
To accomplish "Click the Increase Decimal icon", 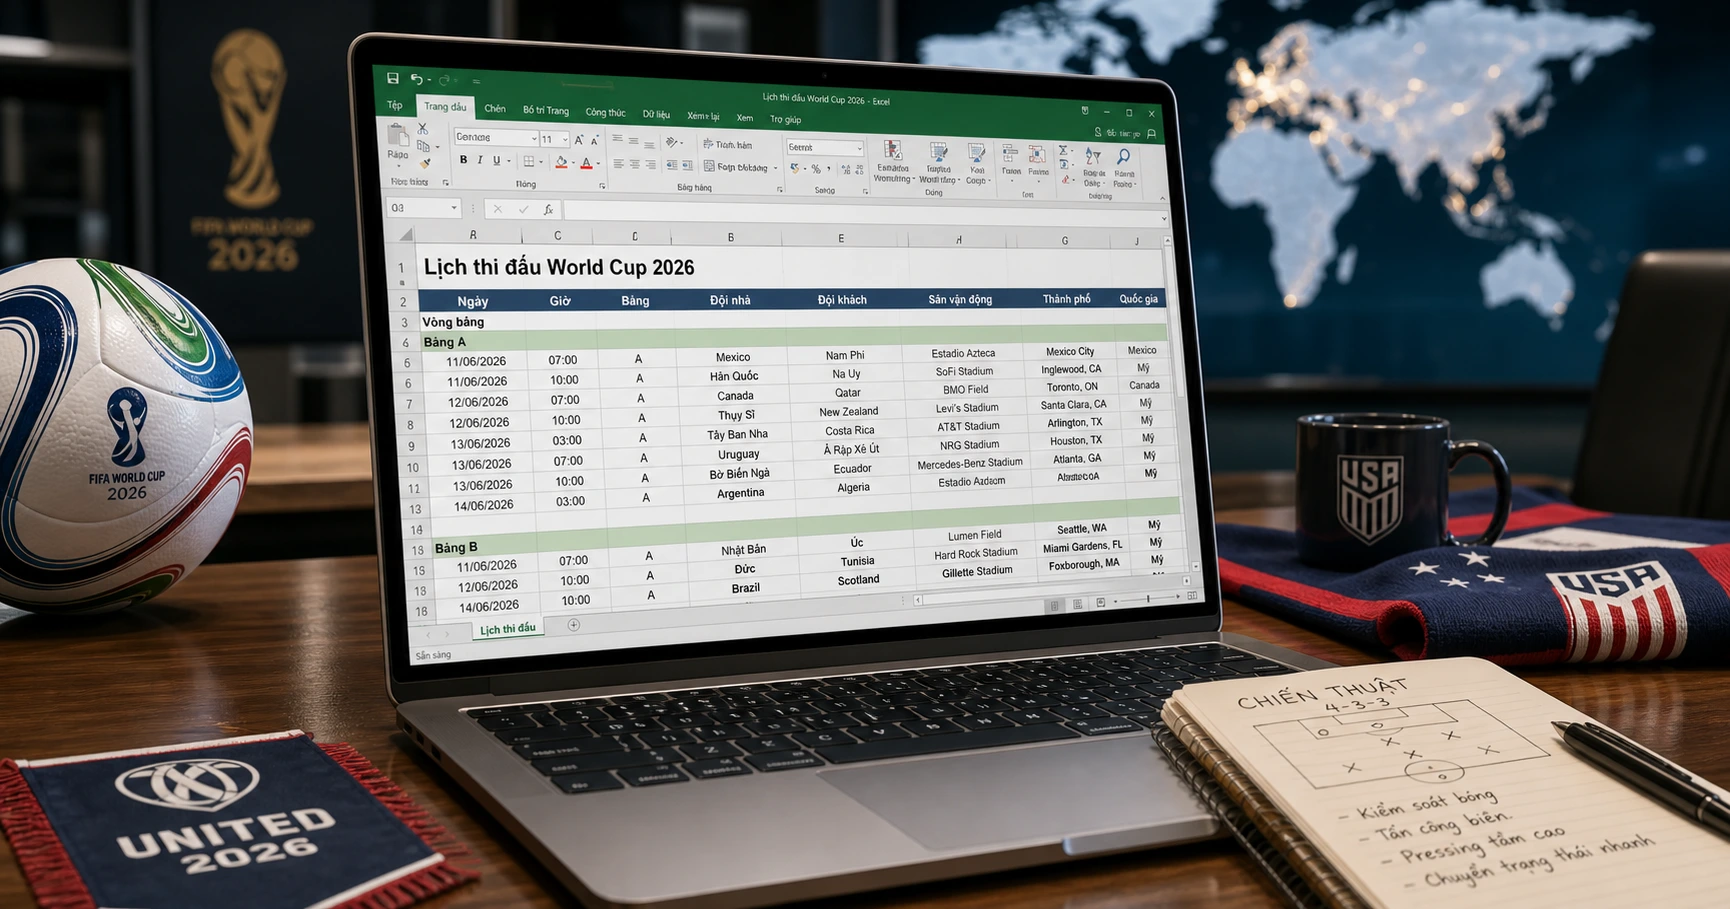I will coord(846,170).
